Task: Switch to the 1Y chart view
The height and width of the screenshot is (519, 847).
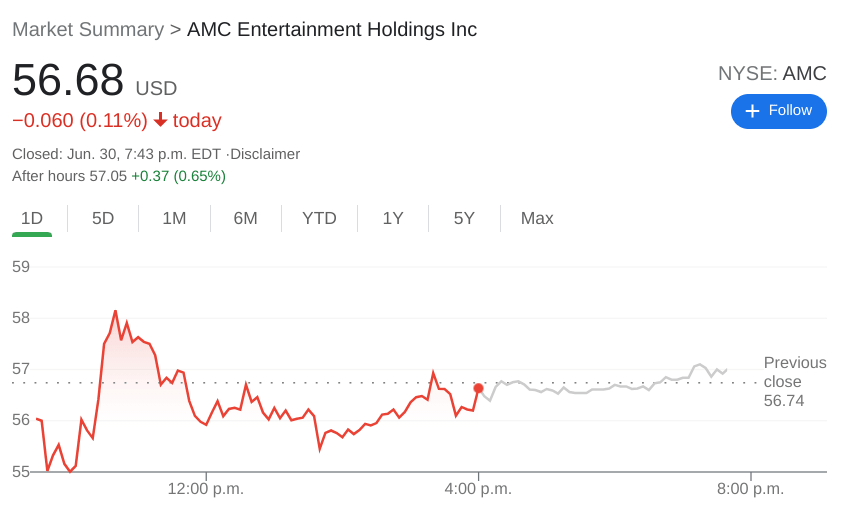Action: pyautogui.click(x=393, y=218)
